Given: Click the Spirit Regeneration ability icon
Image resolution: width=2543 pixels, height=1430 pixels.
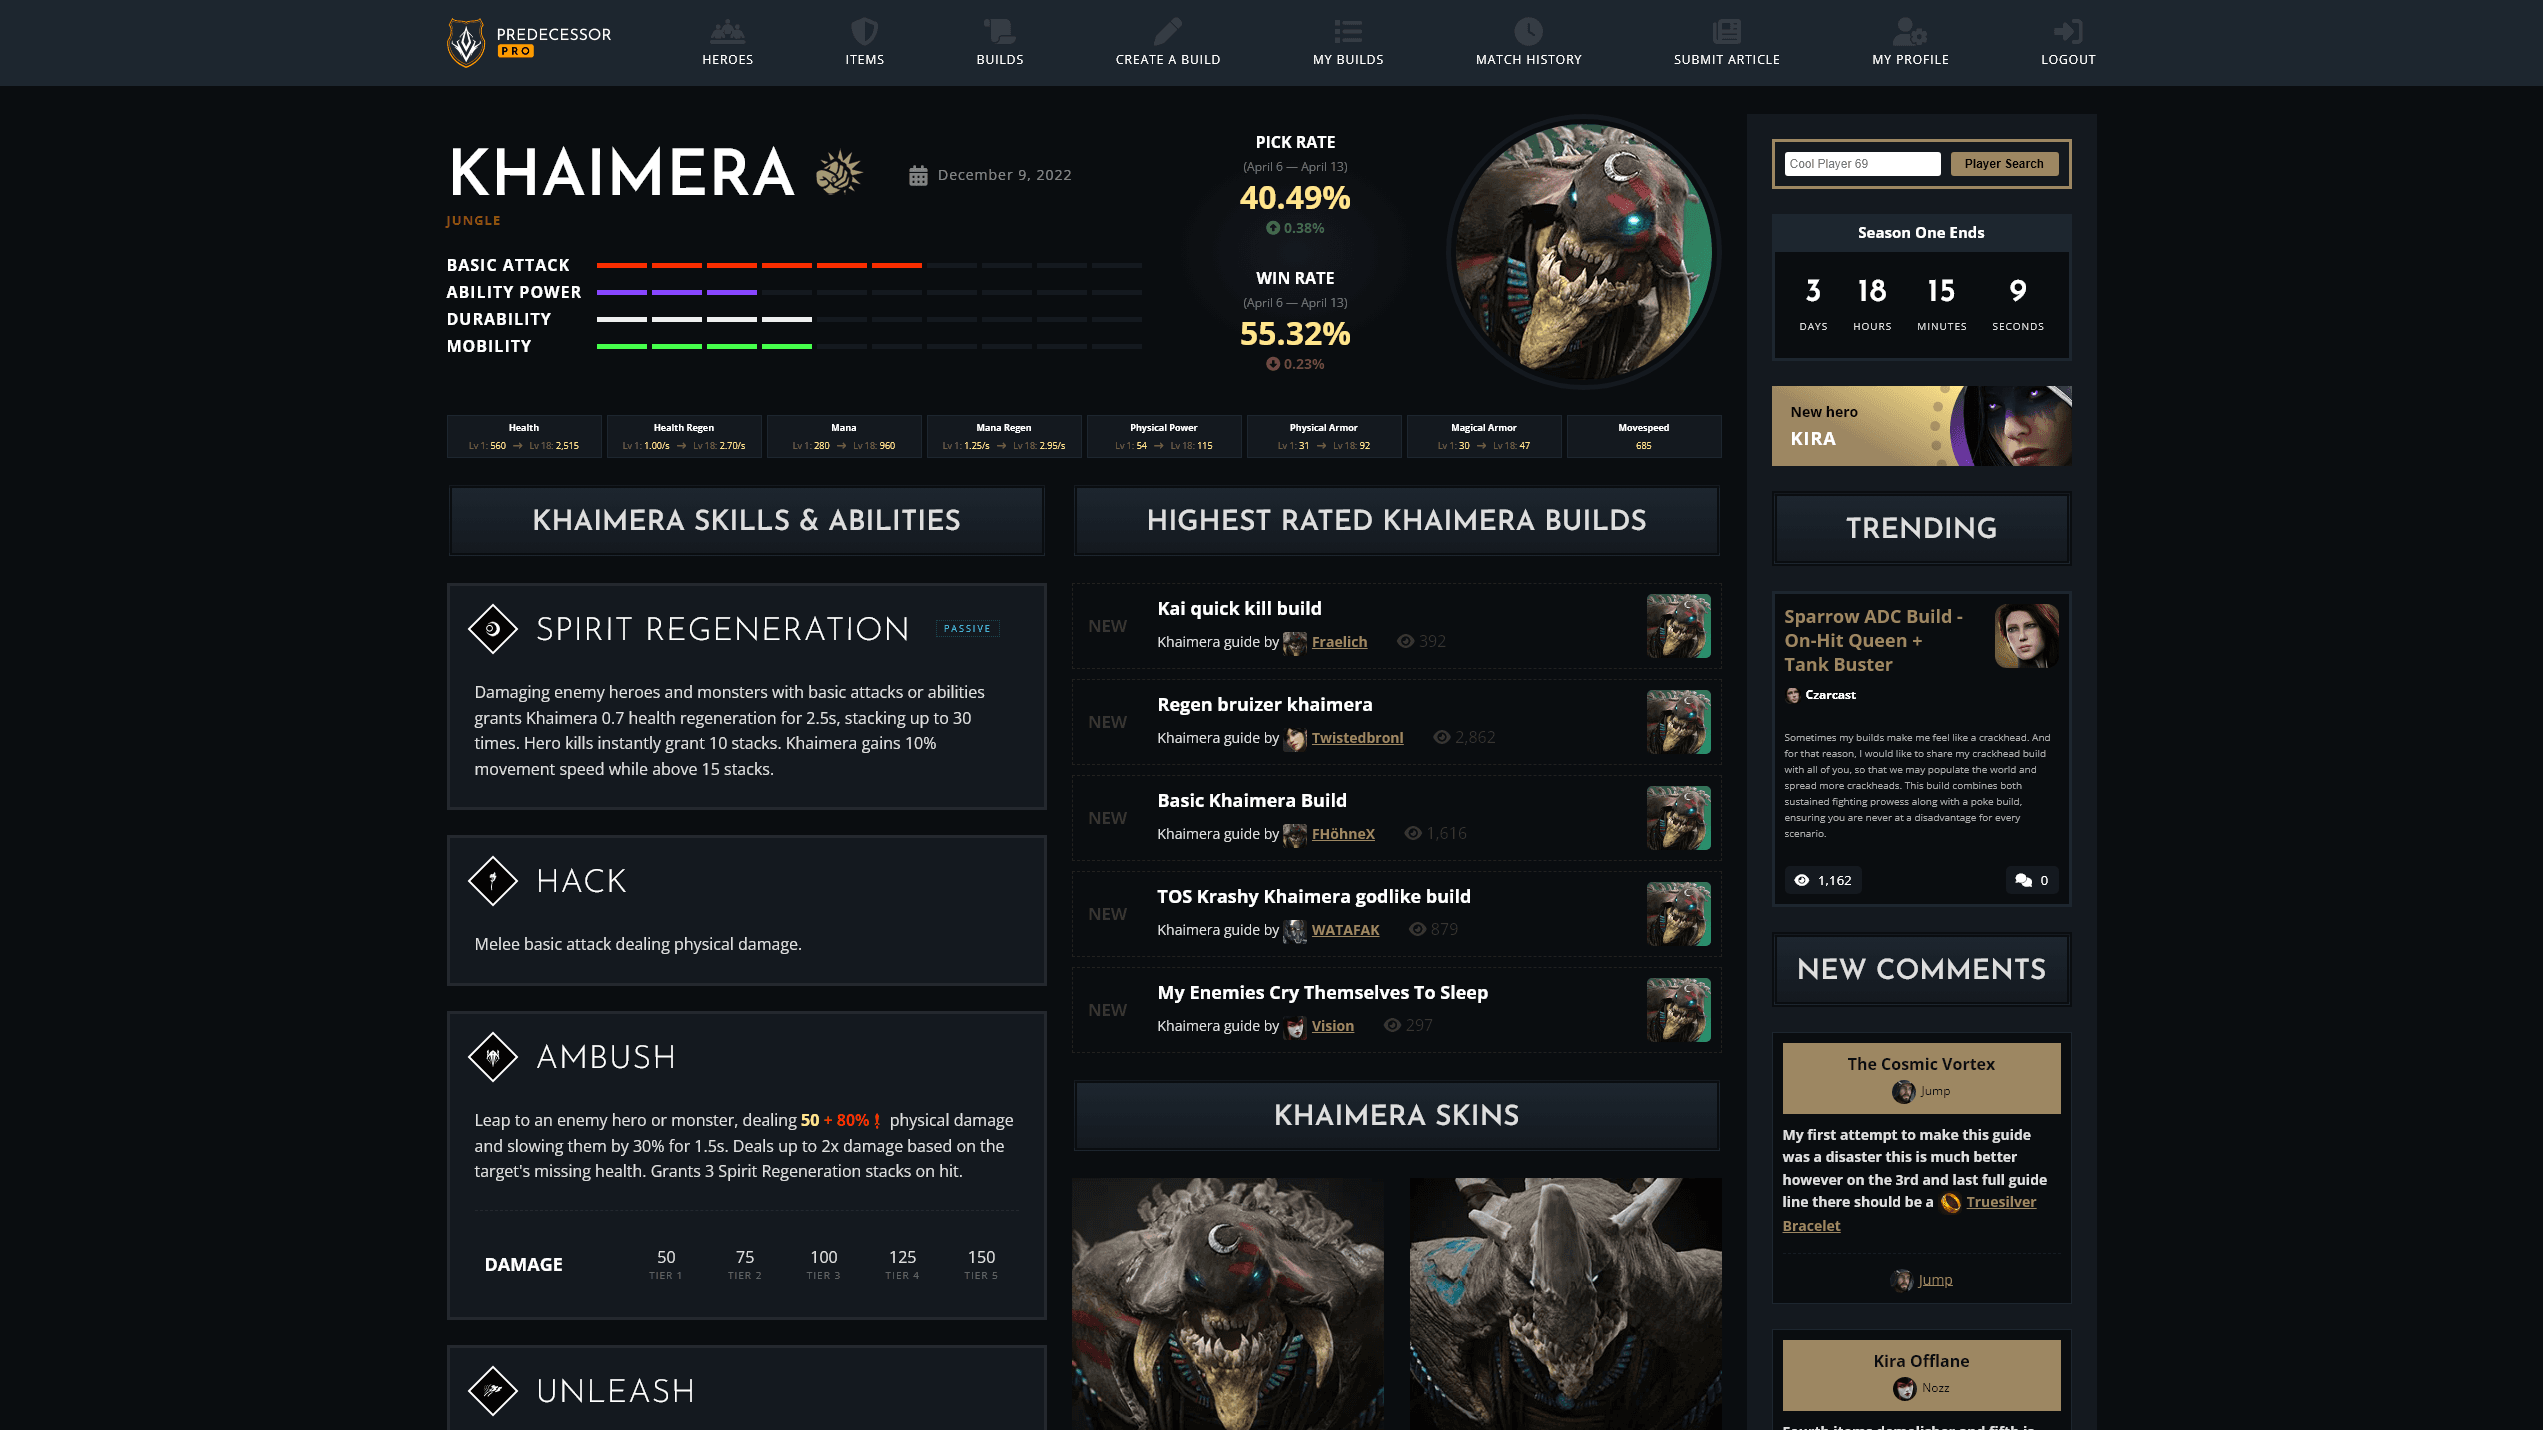Looking at the screenshot, I should (x=492, y=629).
